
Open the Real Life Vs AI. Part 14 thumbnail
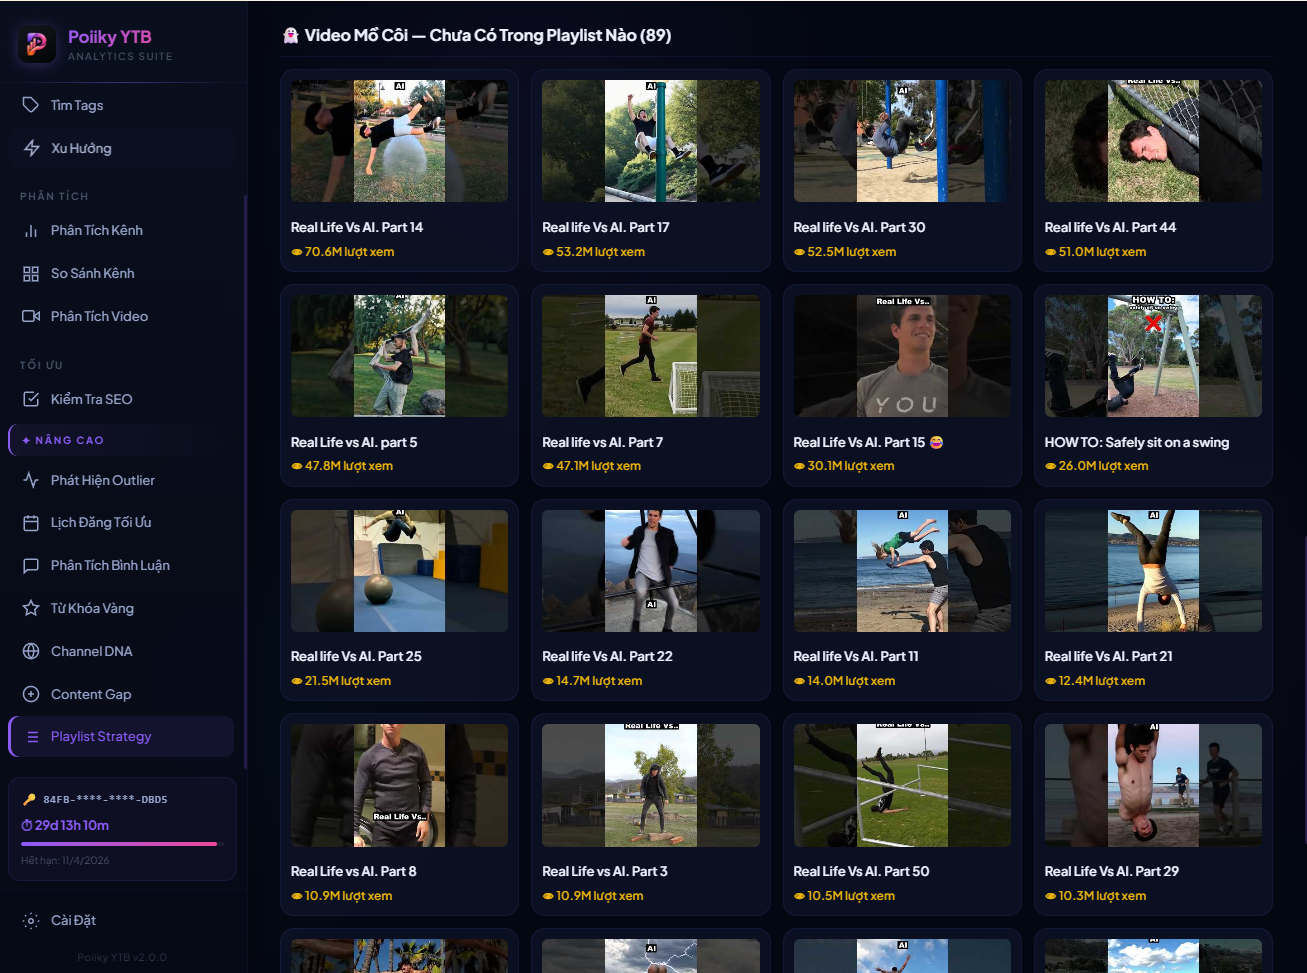(399, 142)
